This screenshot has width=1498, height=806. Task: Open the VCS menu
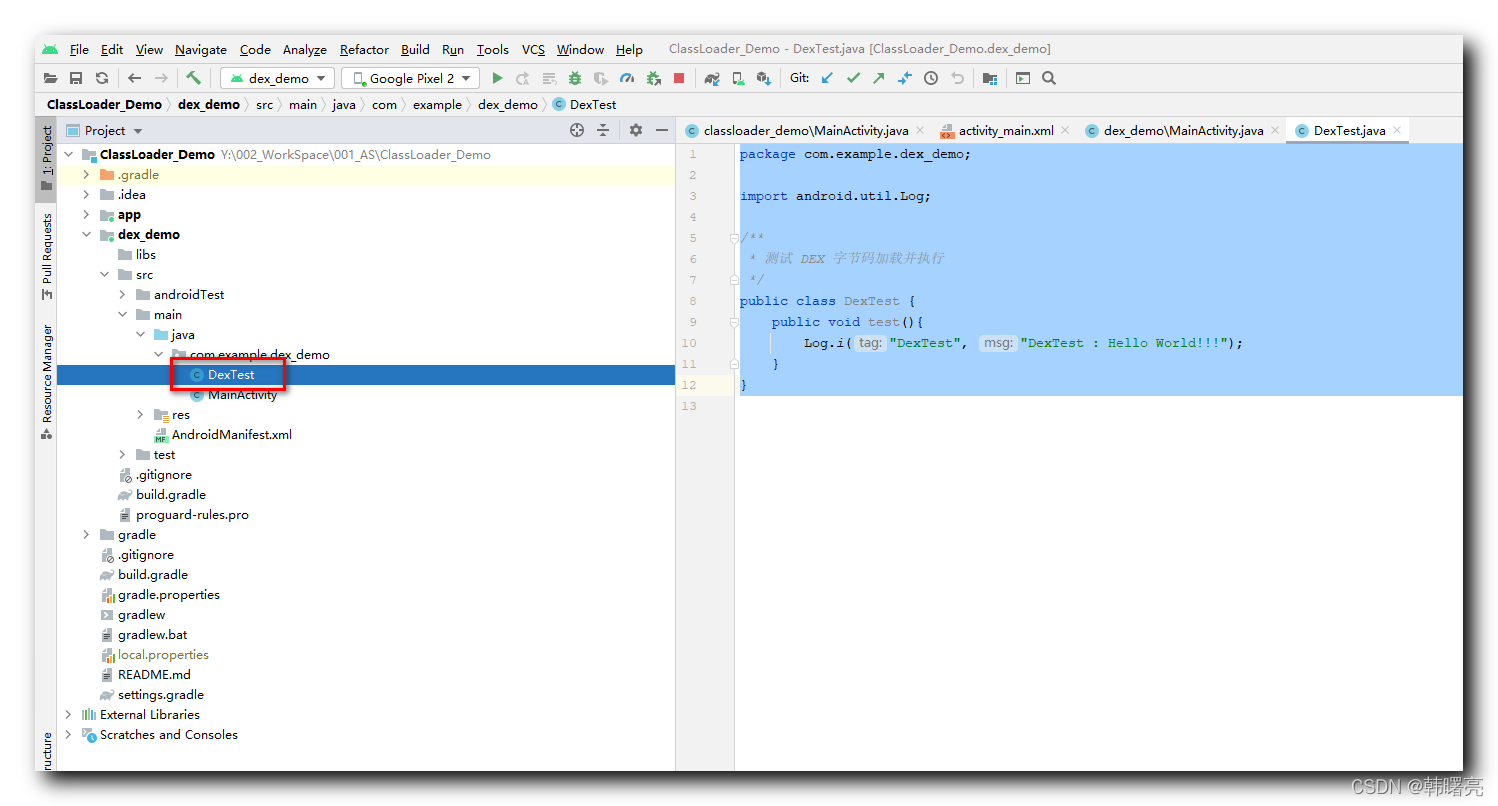coord(533,49)
